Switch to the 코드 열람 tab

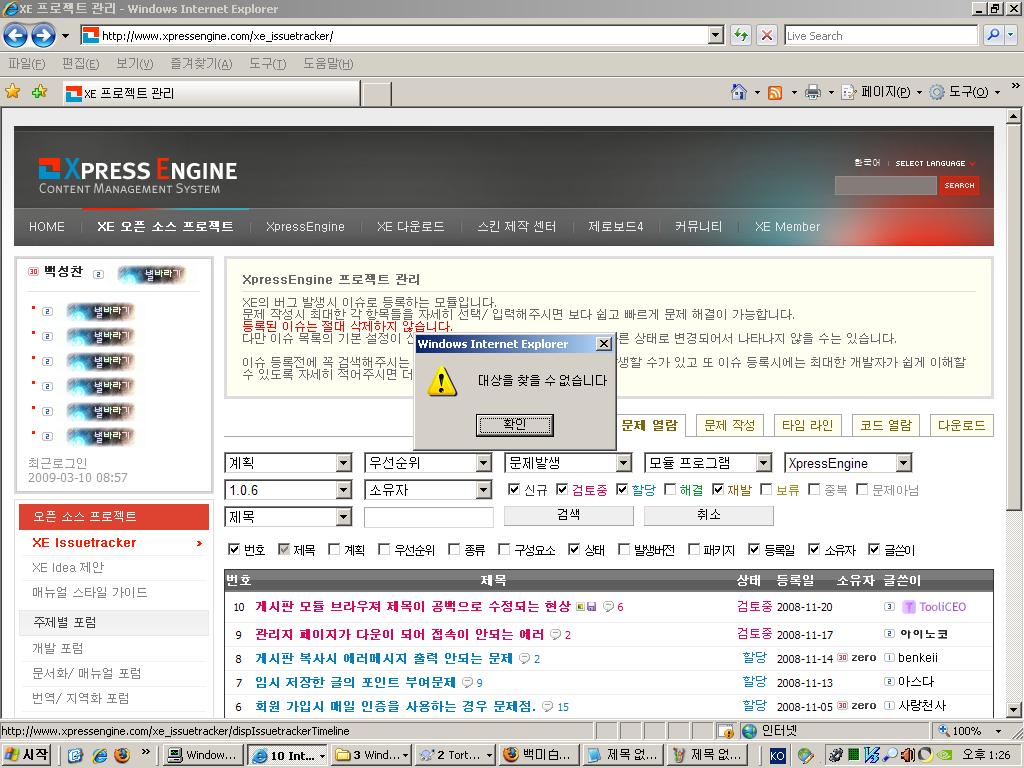point(886,425)
